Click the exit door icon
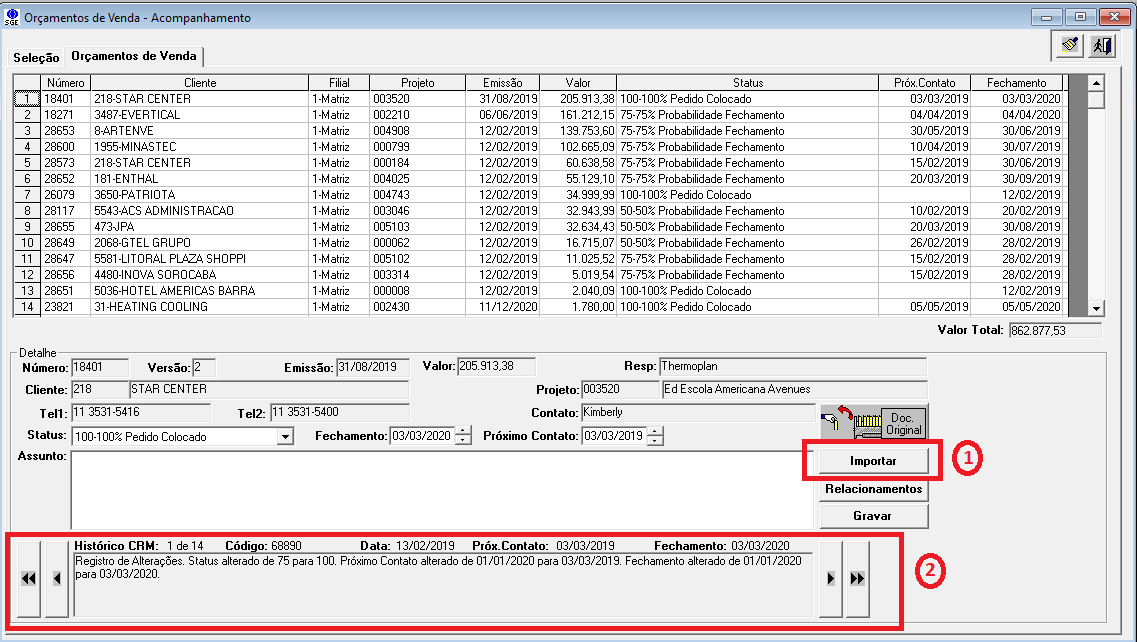This screenshot has width=1137, height=642. (1100, 45)
